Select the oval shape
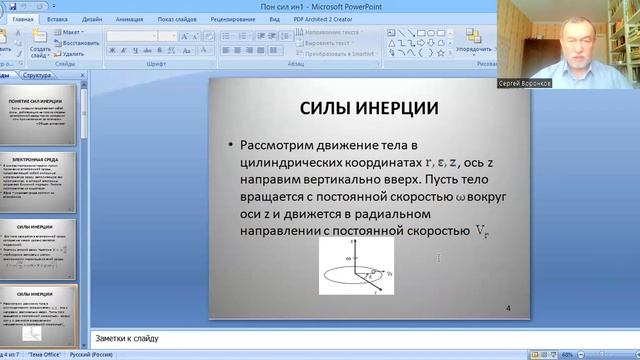Image resolution: width=640 pixels, height=360 pixels. click(431, 33)
